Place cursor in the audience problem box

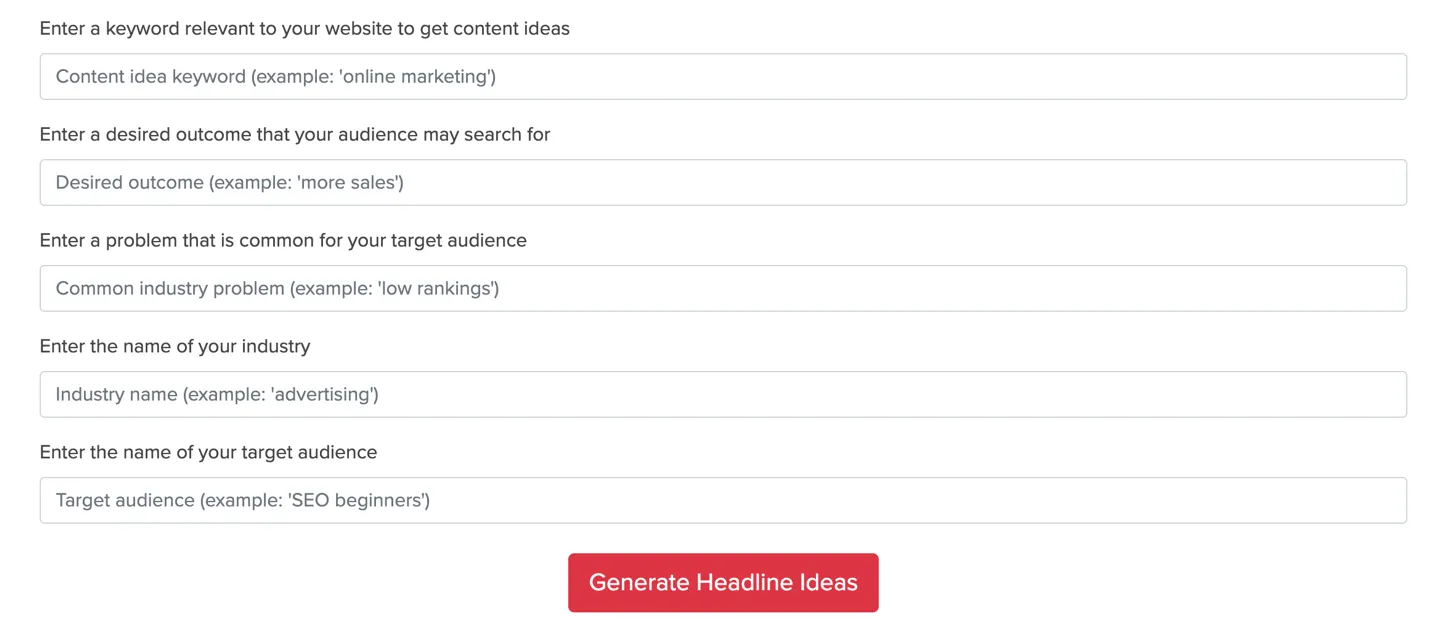(x=722, y=289)
